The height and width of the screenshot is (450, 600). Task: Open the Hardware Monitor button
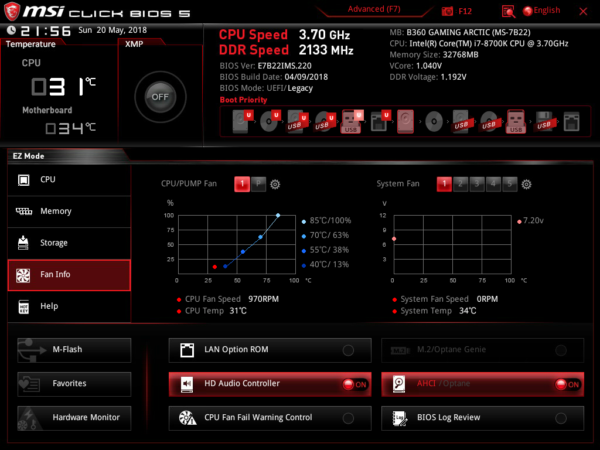[x=74, y=418]
